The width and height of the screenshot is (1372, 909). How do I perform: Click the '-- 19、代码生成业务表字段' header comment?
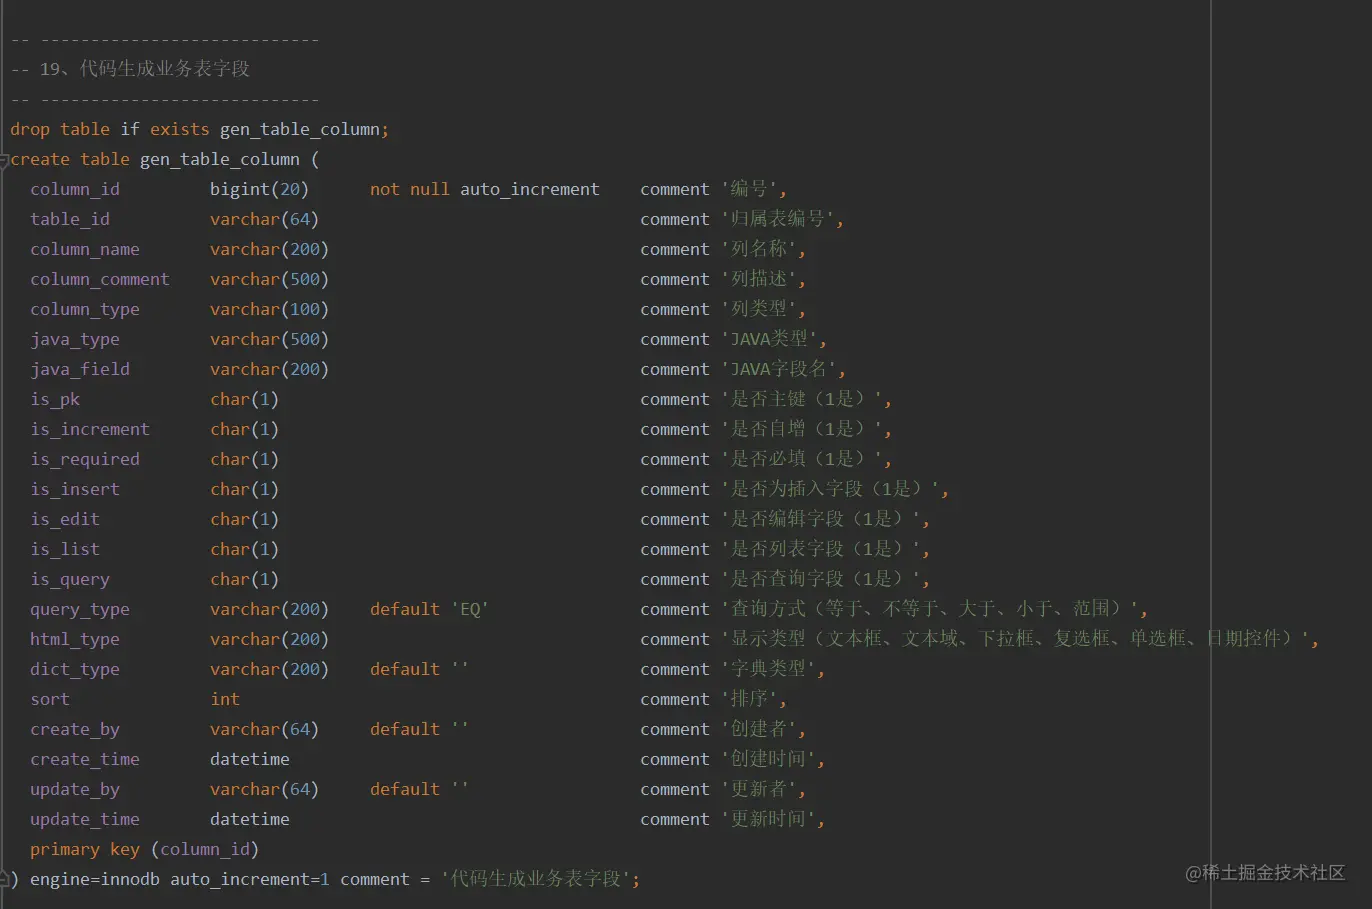coord(130,69)
